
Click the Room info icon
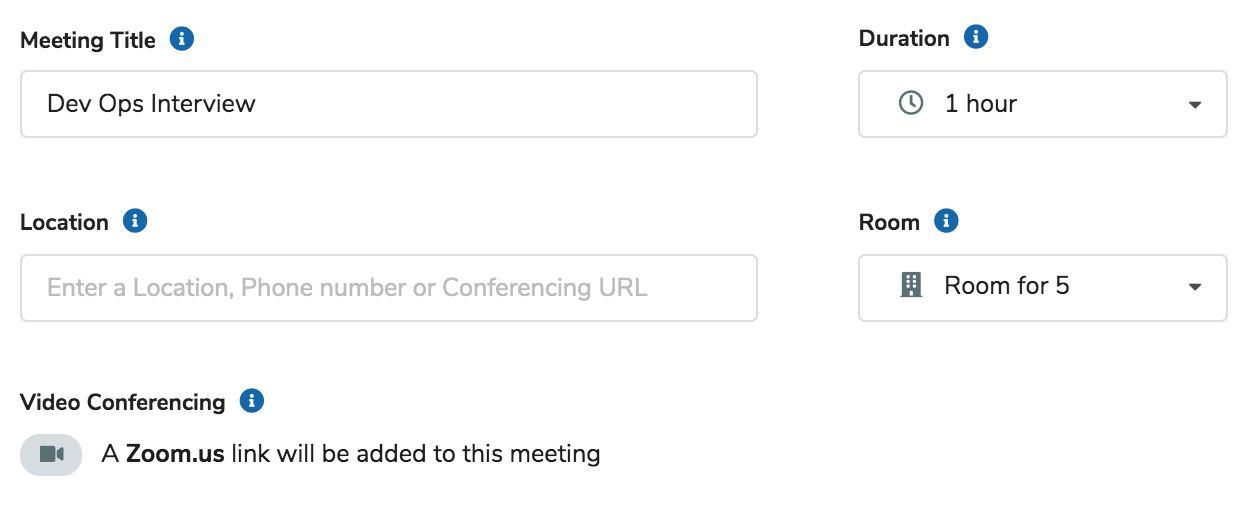point(946,221)
